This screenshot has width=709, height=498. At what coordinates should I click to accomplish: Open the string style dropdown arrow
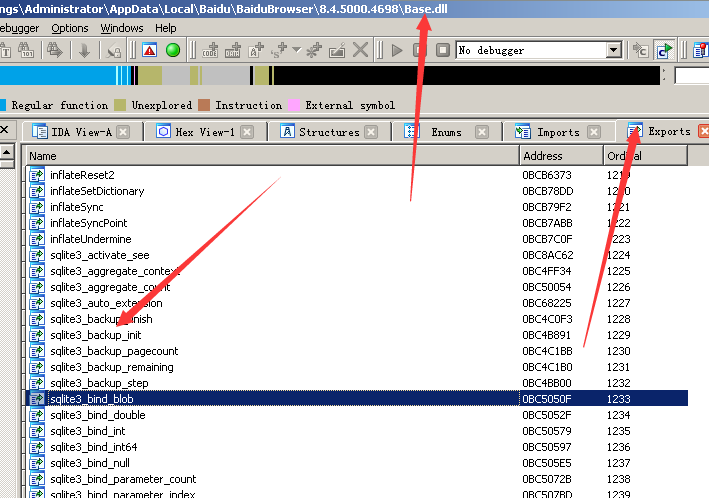pos(297,50)
